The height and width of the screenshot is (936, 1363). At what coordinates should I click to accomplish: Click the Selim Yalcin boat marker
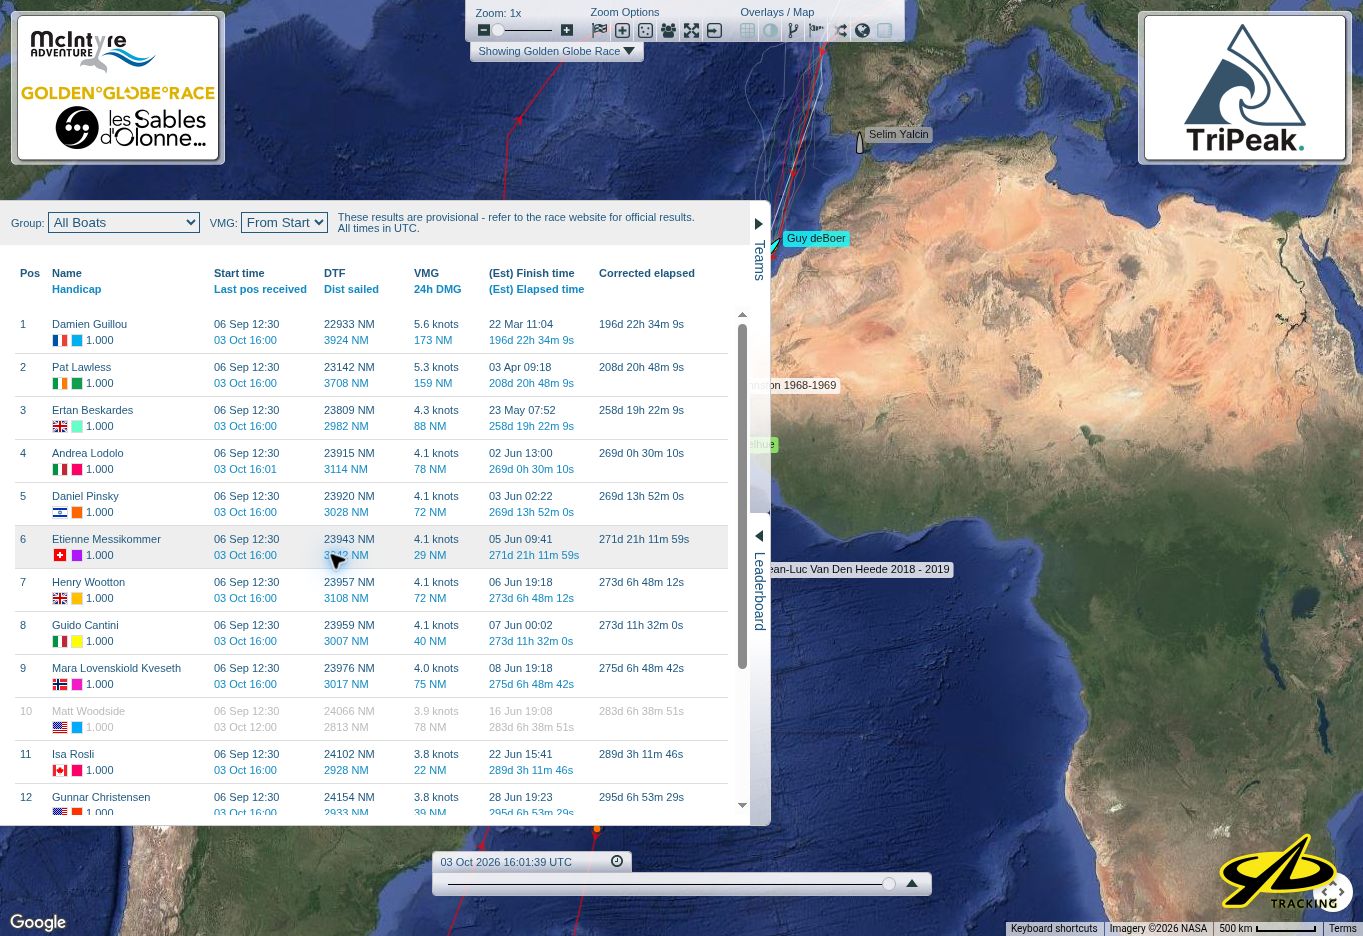click(x=859, y=143)
